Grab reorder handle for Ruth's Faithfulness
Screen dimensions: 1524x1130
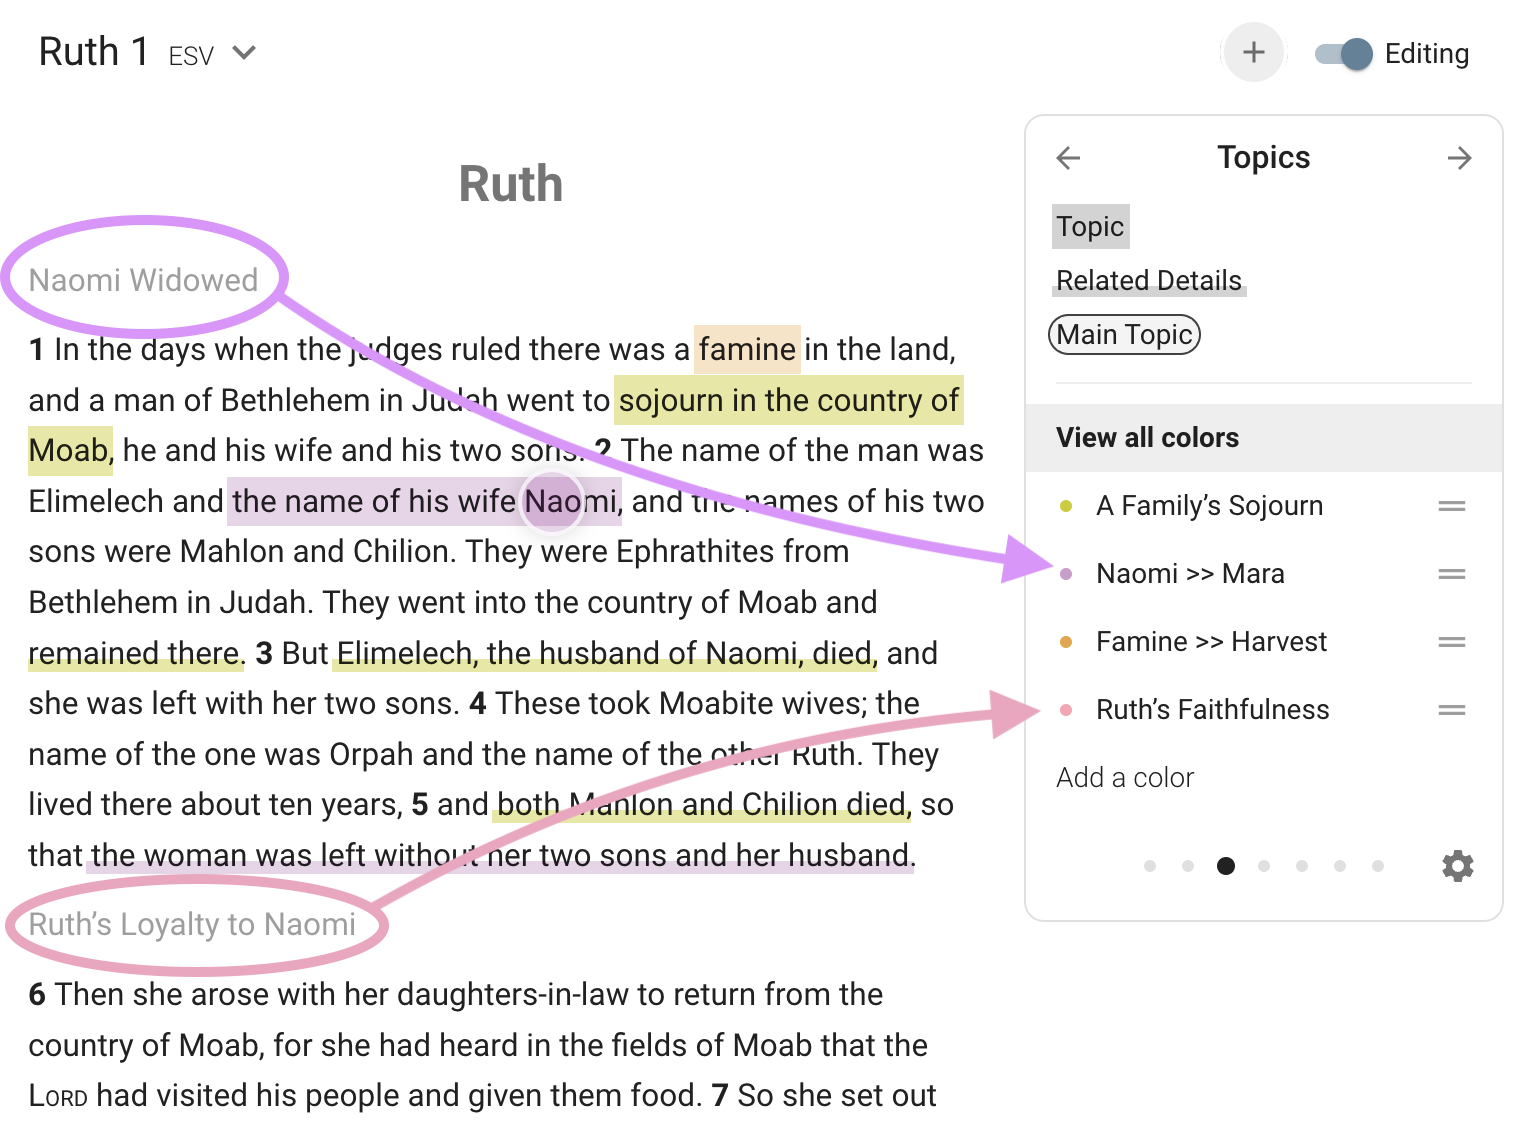coord(1451,710)
